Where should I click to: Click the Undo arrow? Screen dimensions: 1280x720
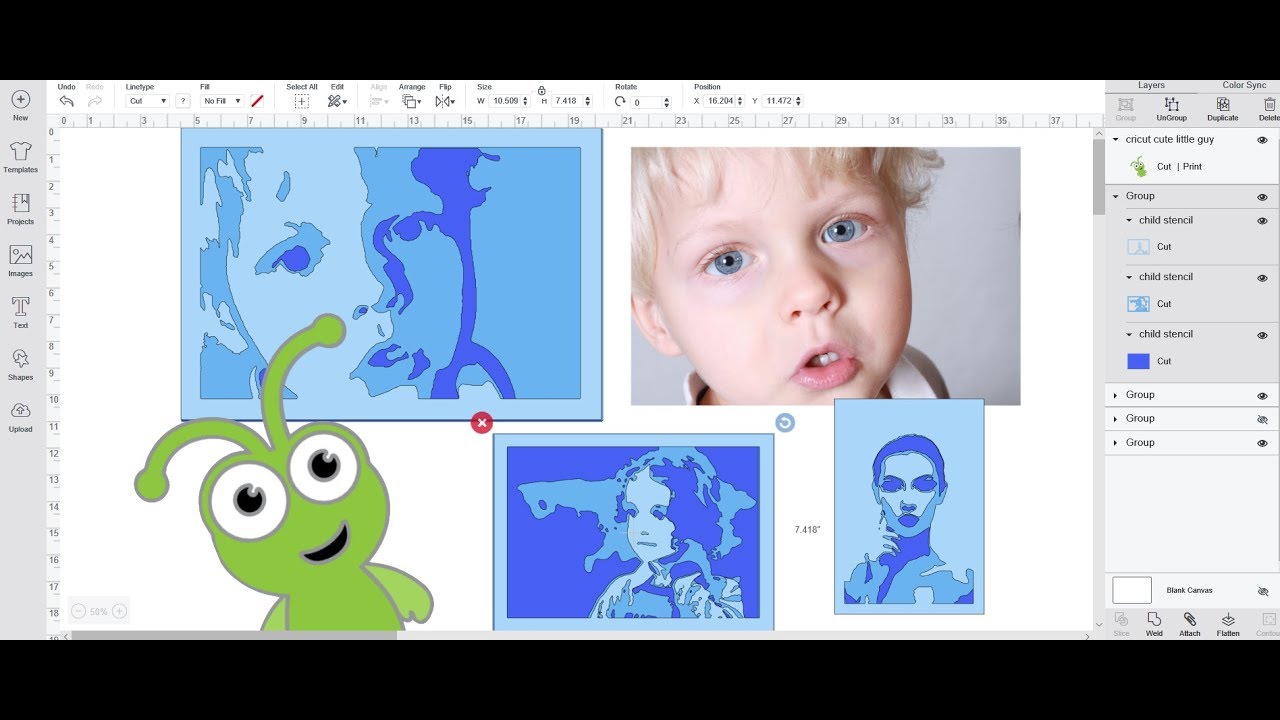pyautogui.click(x=66, y=101)
